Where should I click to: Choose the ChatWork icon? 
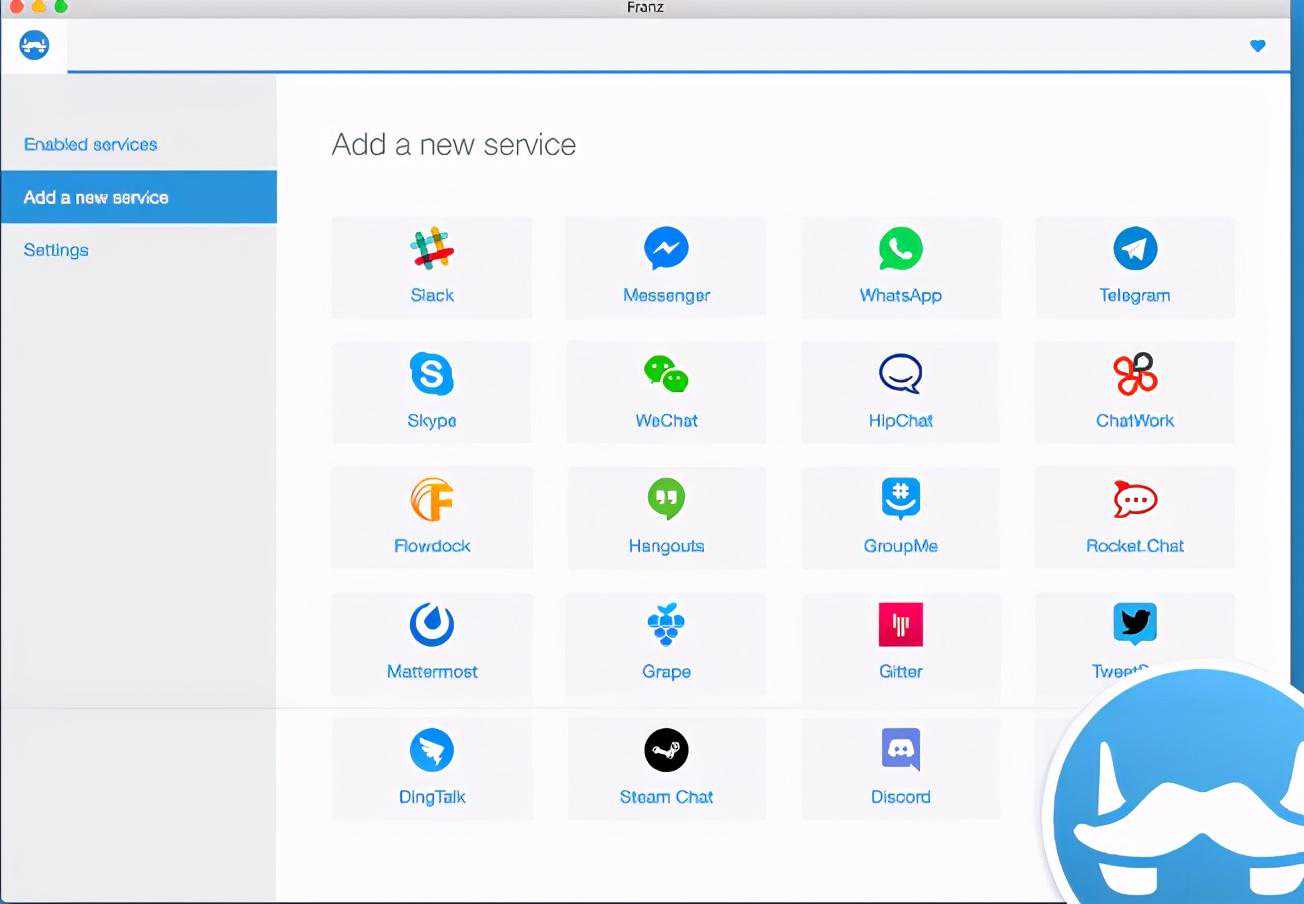click(1135, 374)
